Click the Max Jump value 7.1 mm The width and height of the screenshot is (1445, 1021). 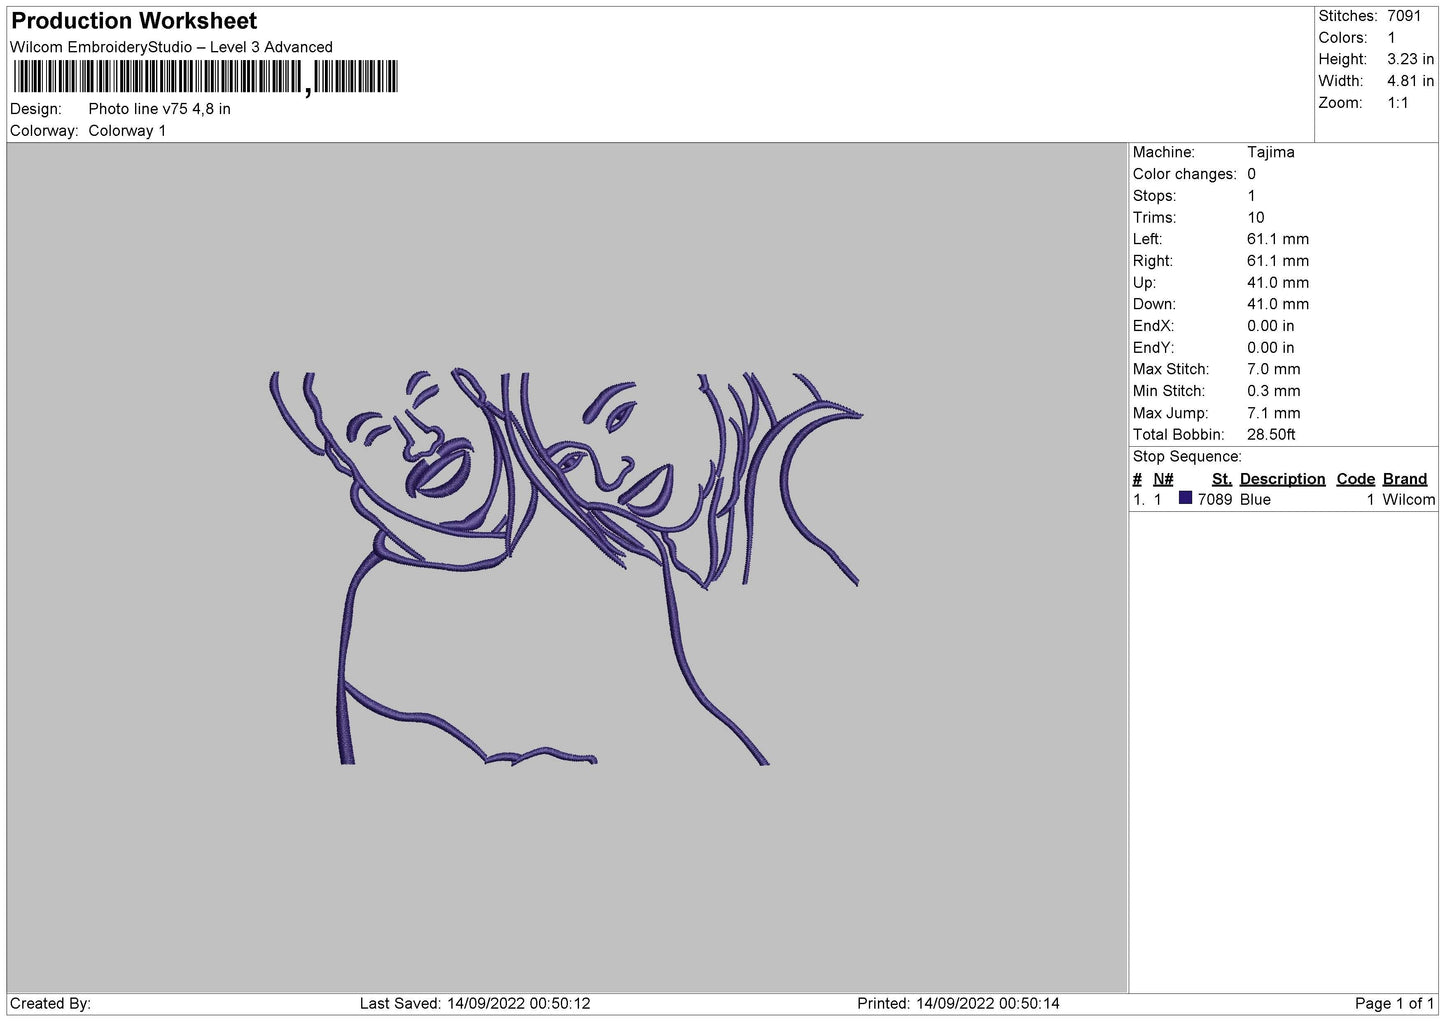tap(1273, 413)
